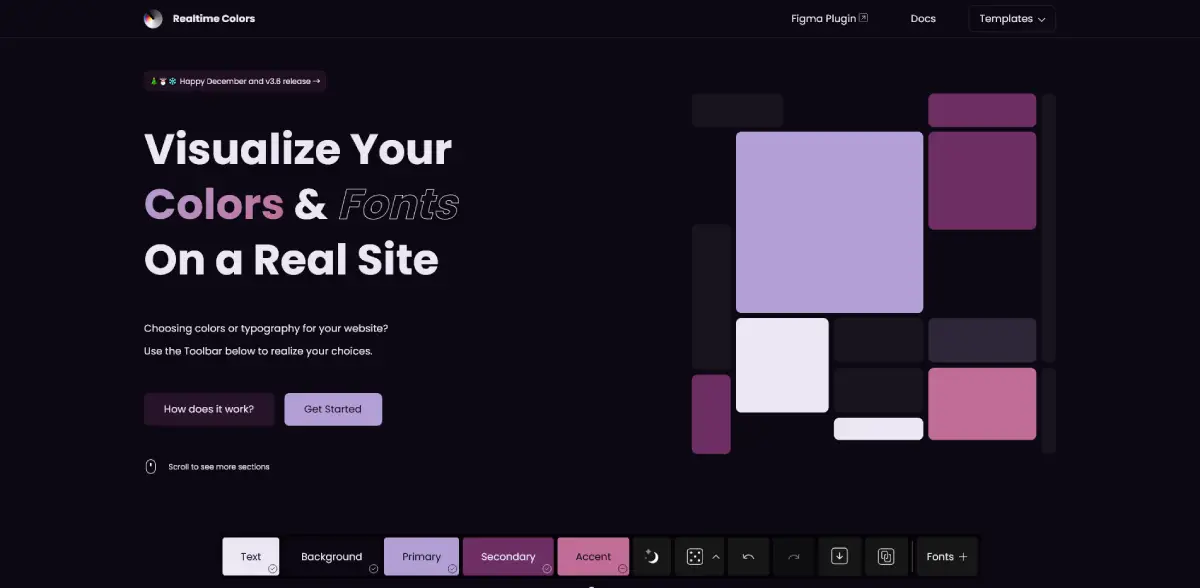Expand randomize options chevron beside dice
The image size is (1200, 588).
tap(716, 557)
